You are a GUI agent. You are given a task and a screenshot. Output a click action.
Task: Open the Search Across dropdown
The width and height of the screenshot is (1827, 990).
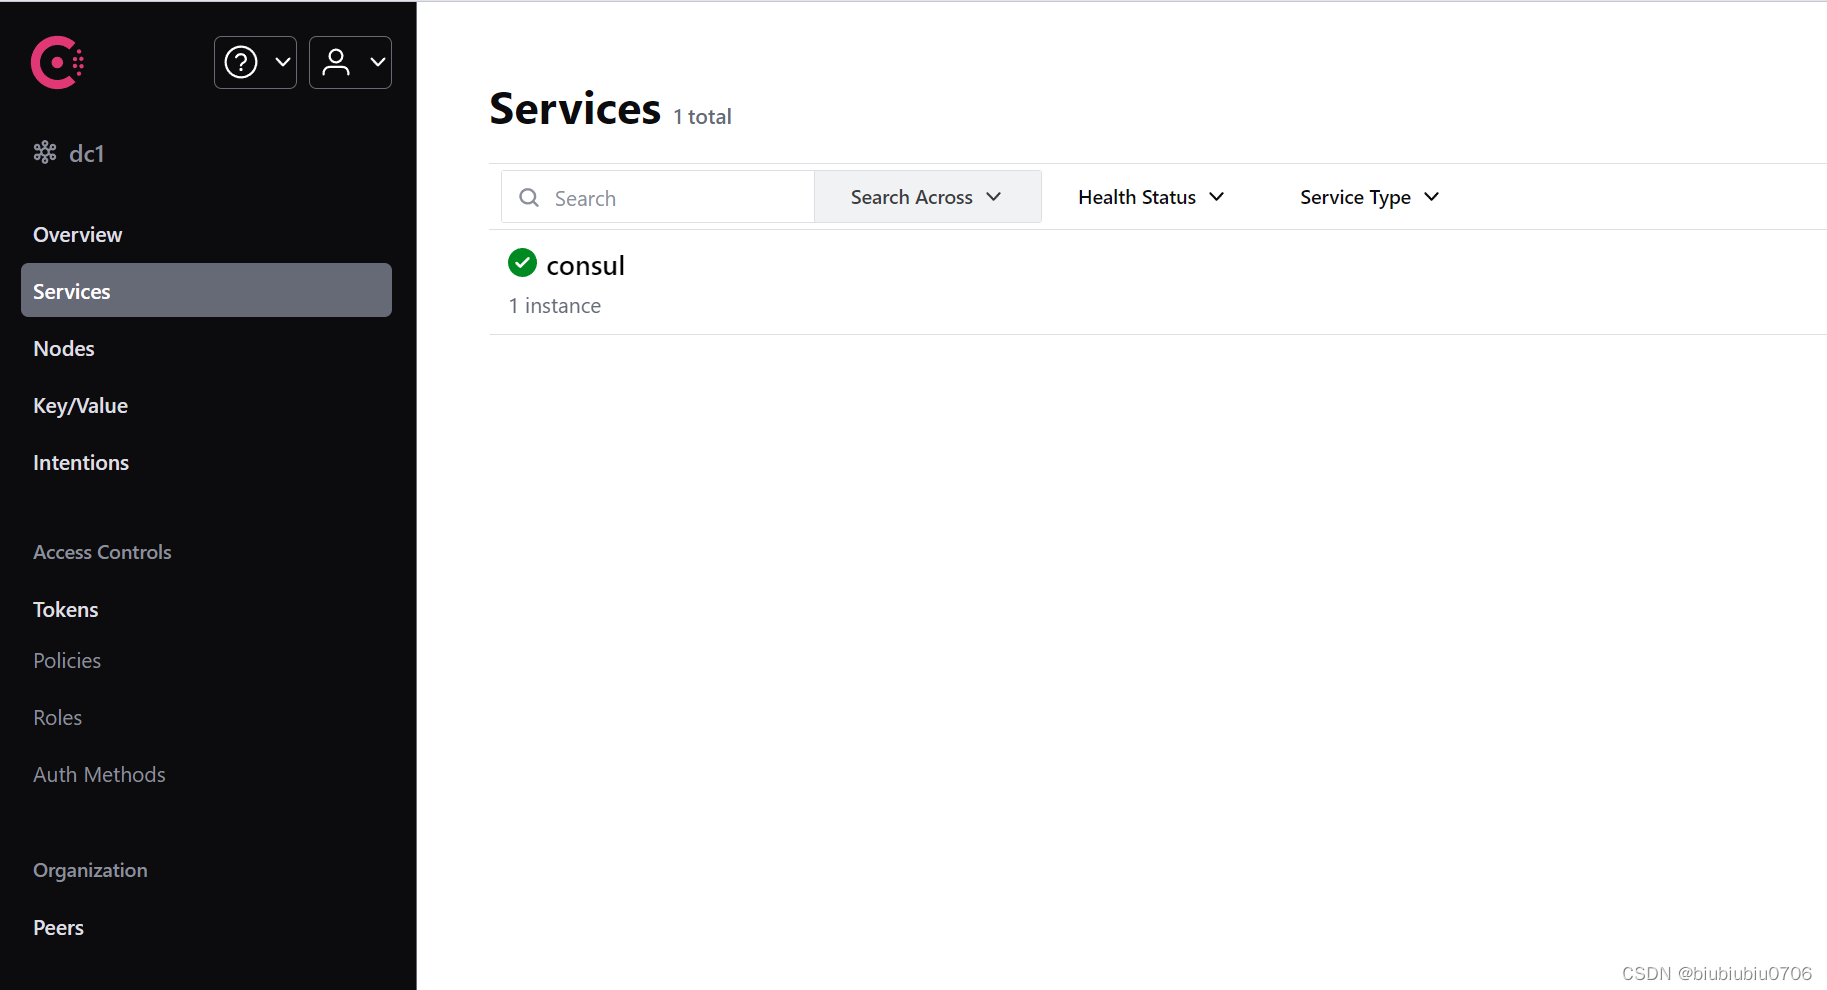coord(924,196)
